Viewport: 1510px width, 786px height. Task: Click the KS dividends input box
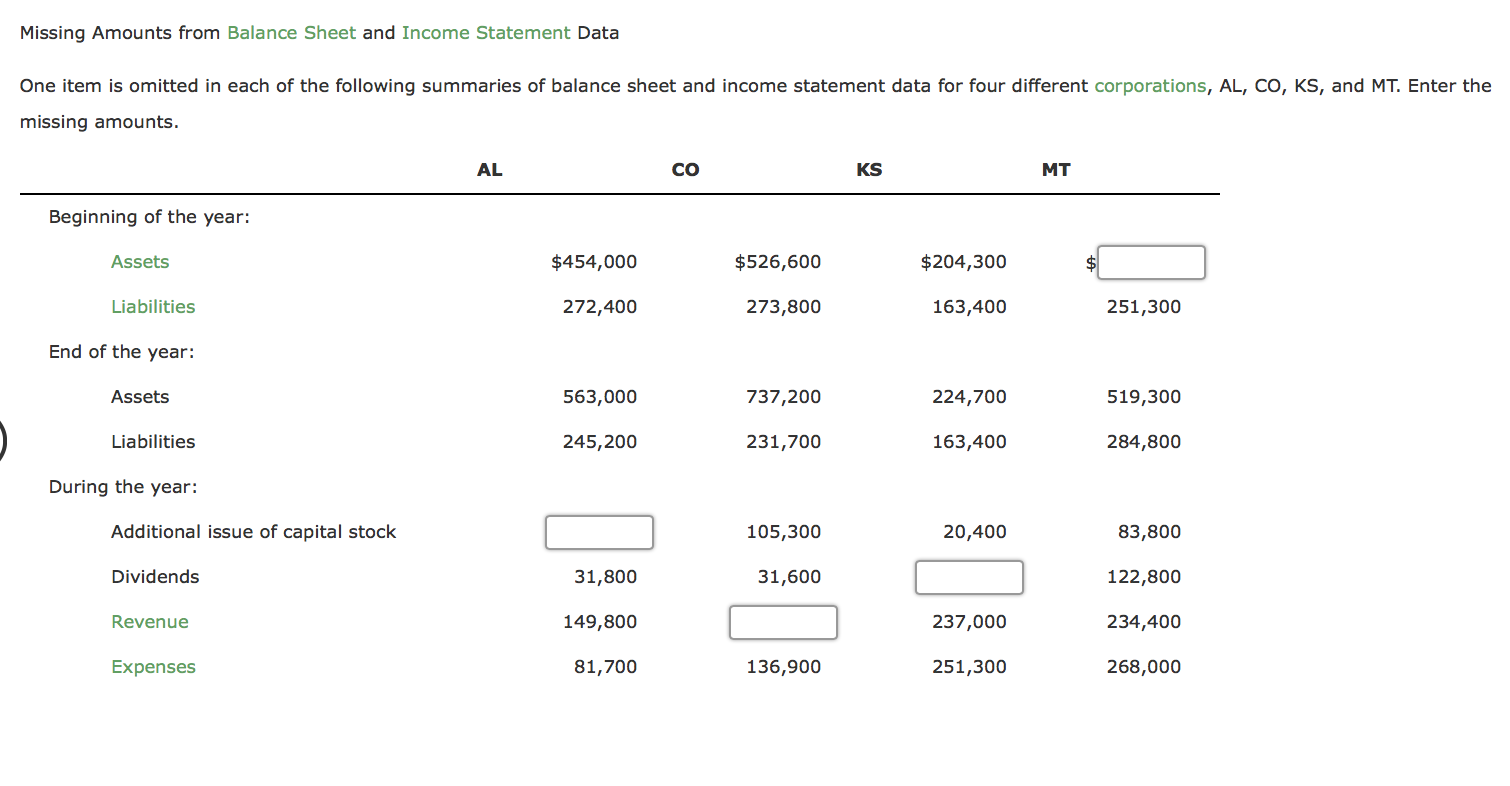[x=969, y=577]
